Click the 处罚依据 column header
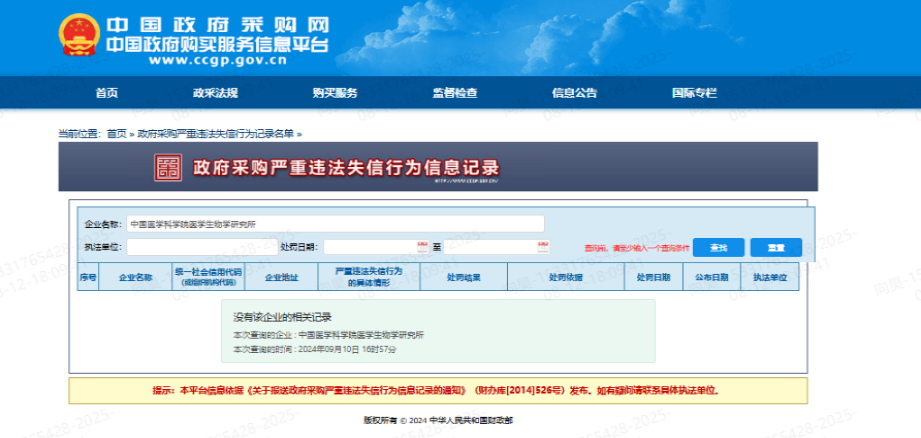The width and height of the screenshot is (921, 438). point(566,277)
